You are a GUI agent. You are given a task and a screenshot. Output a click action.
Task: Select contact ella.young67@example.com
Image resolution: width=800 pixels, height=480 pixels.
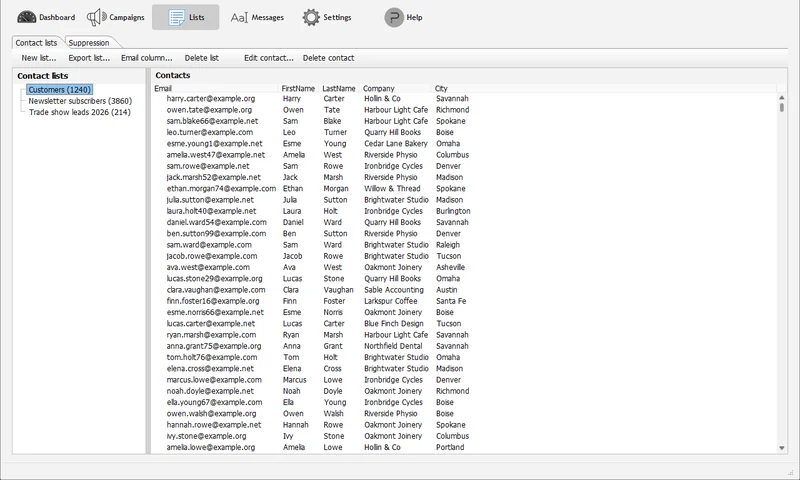tap(214, 401)
